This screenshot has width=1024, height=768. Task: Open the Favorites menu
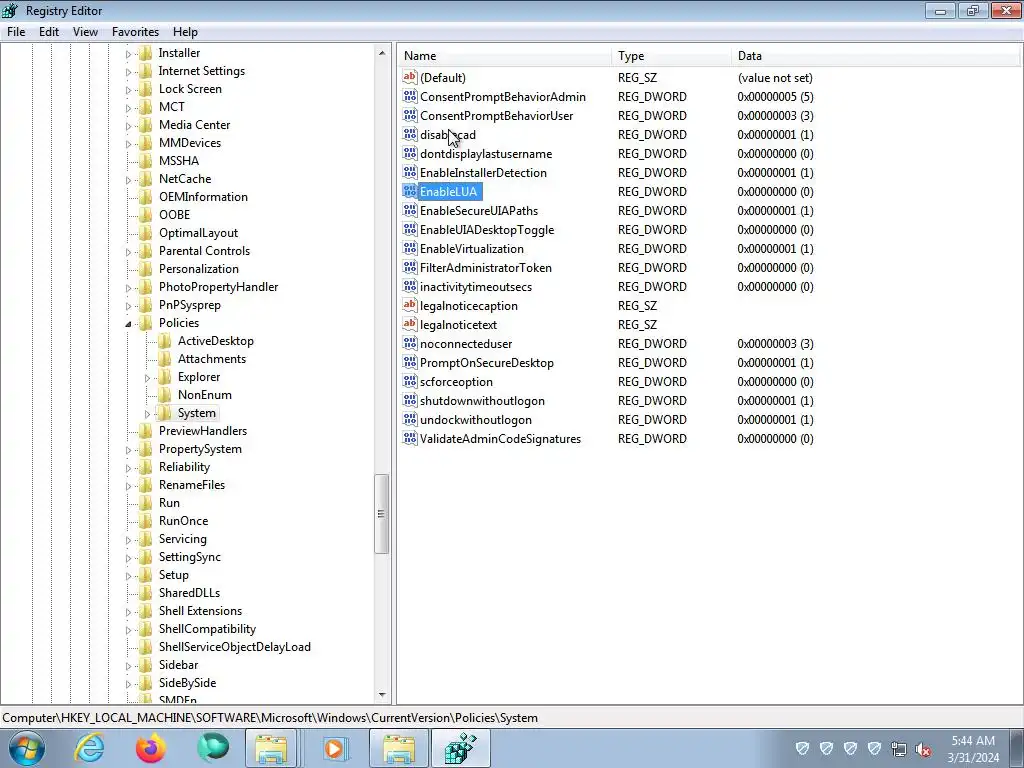tap(135, 31)
